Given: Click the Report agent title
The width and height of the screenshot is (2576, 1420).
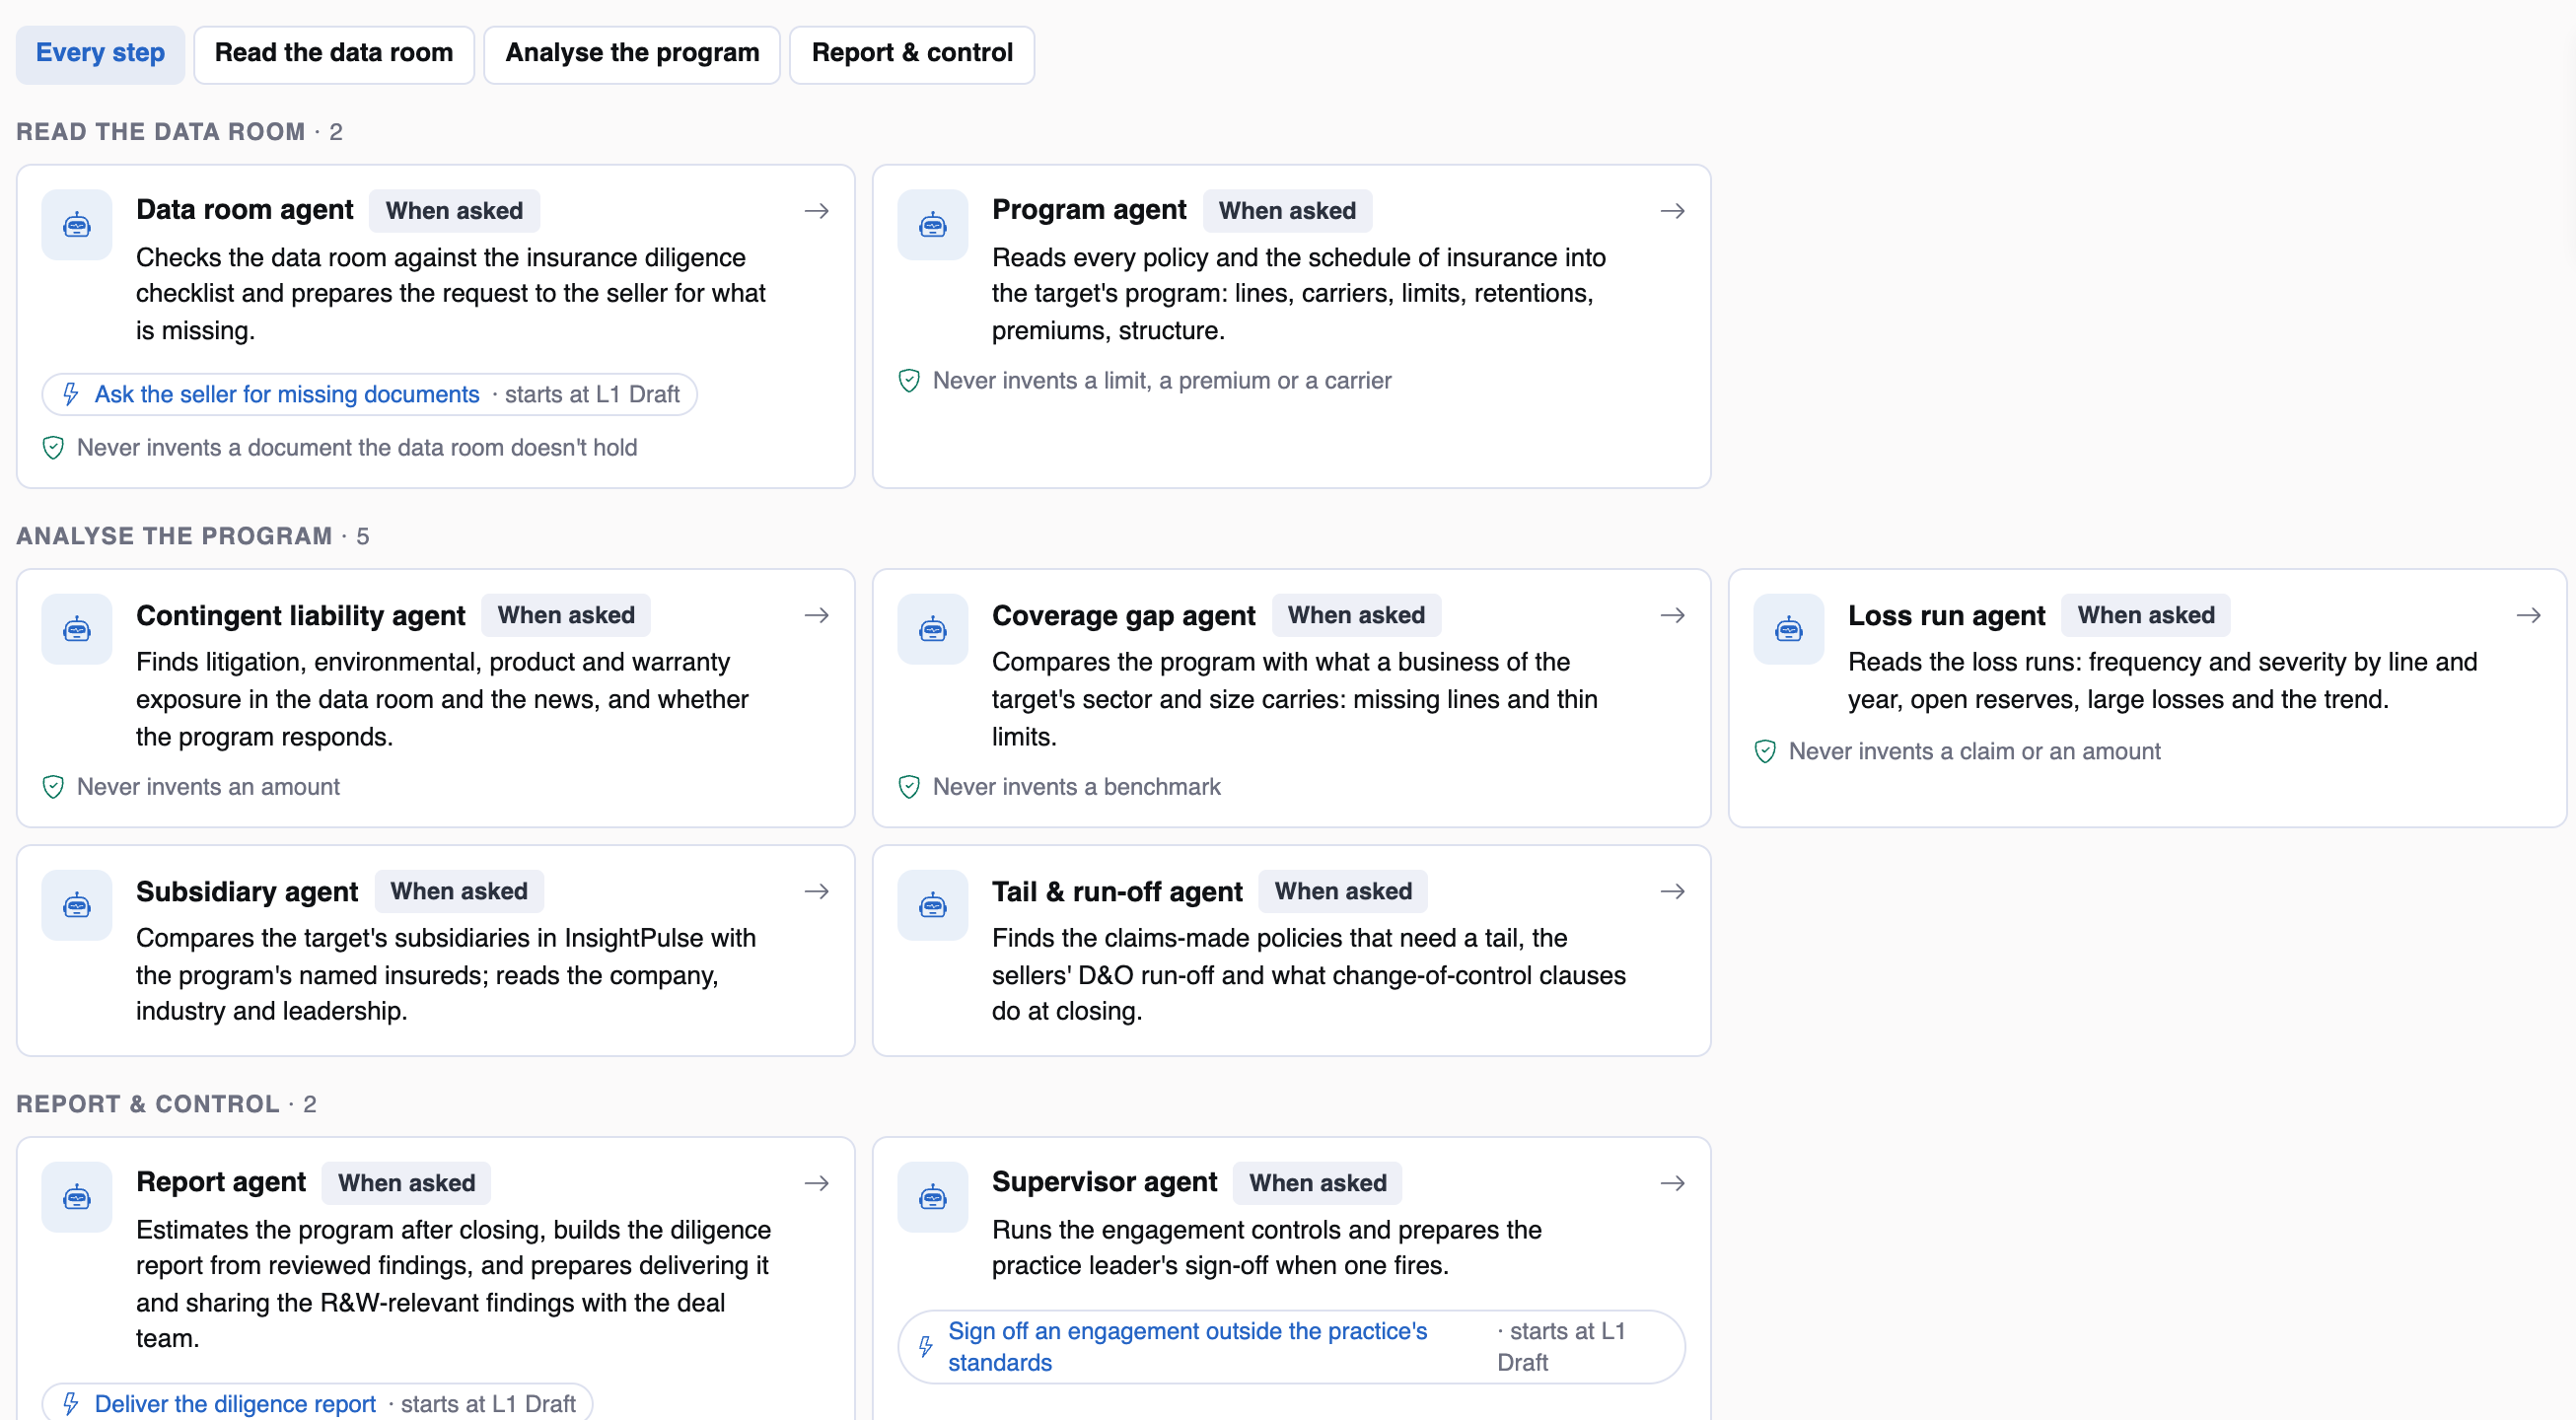Looking at the screenshot, I should pos(221,1182).
